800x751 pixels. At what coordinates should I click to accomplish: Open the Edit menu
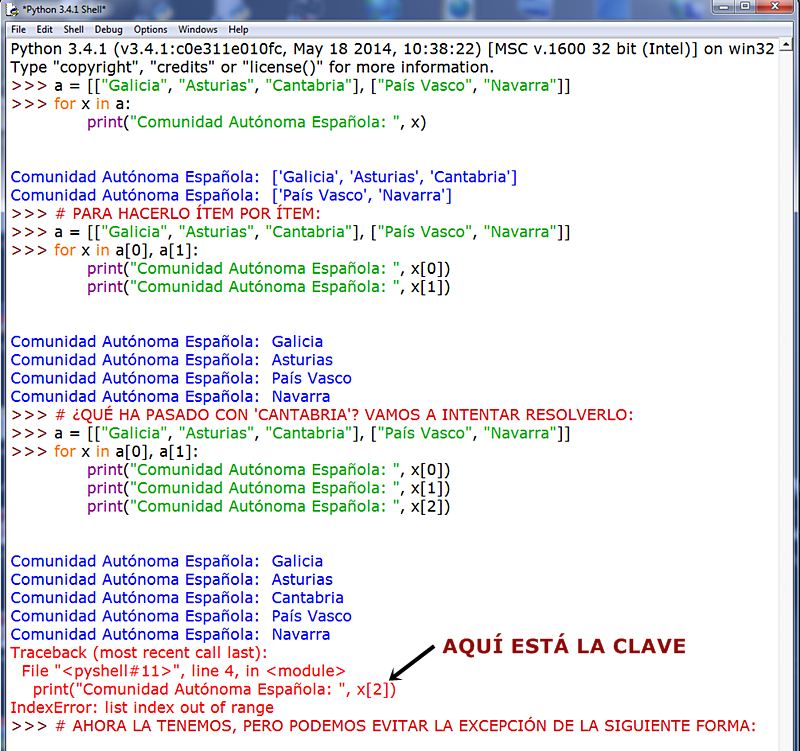point(43,29)
